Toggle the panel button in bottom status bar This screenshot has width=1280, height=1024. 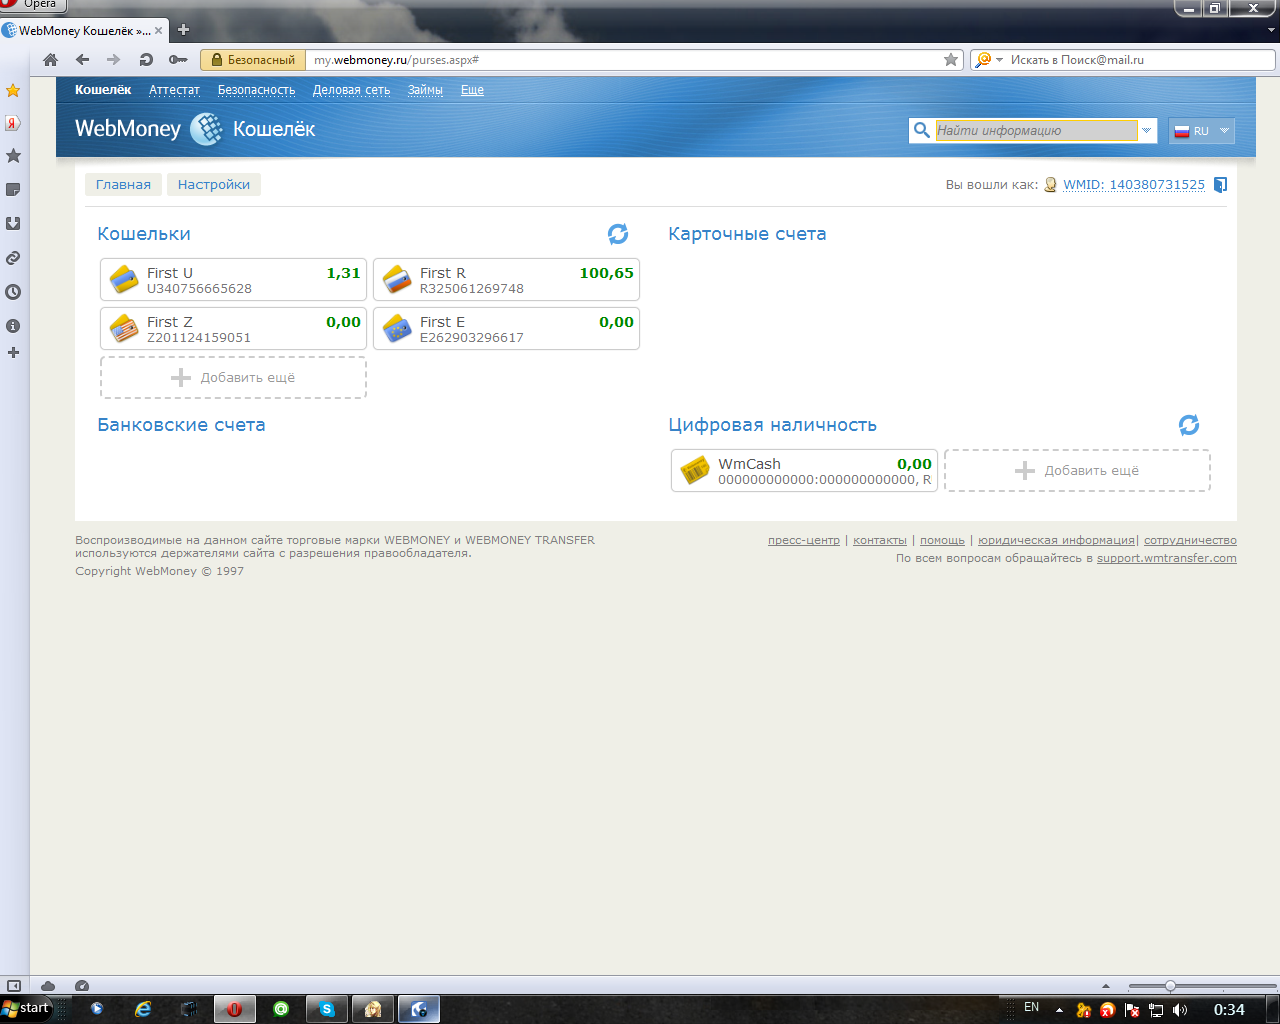(x=14, y=986)
